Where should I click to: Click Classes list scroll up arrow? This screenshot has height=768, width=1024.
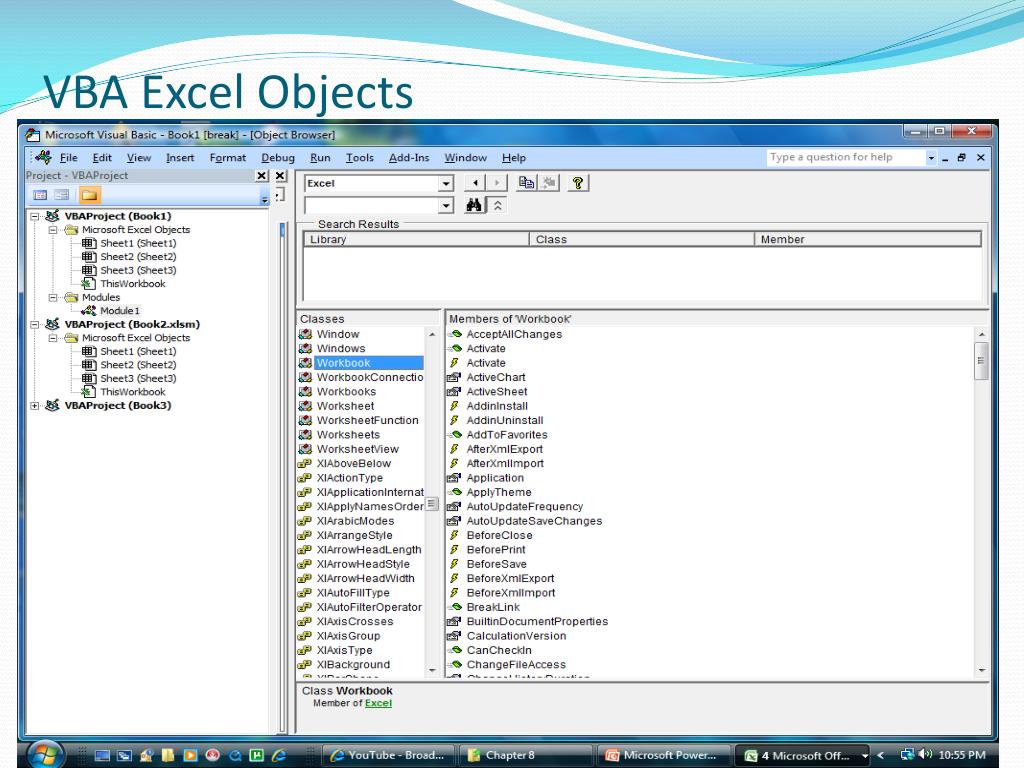click(x=432, y=334)
